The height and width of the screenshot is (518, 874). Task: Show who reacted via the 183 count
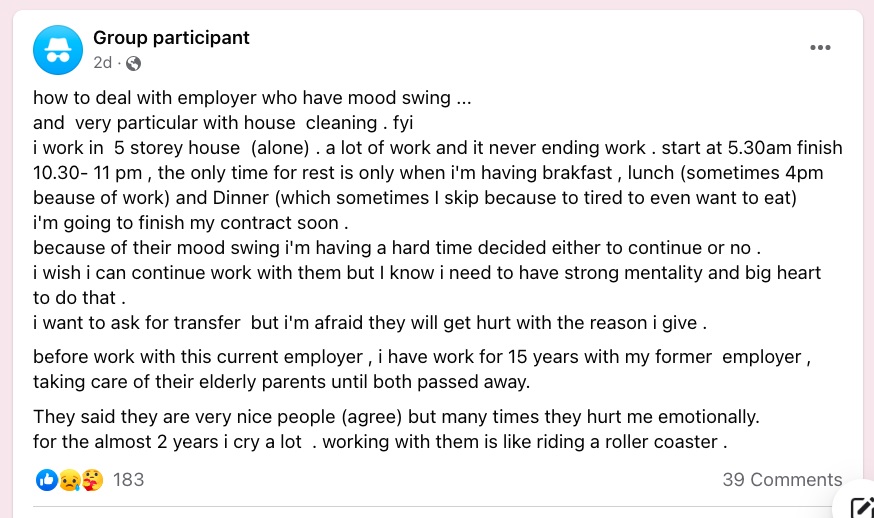pos(128,480)
